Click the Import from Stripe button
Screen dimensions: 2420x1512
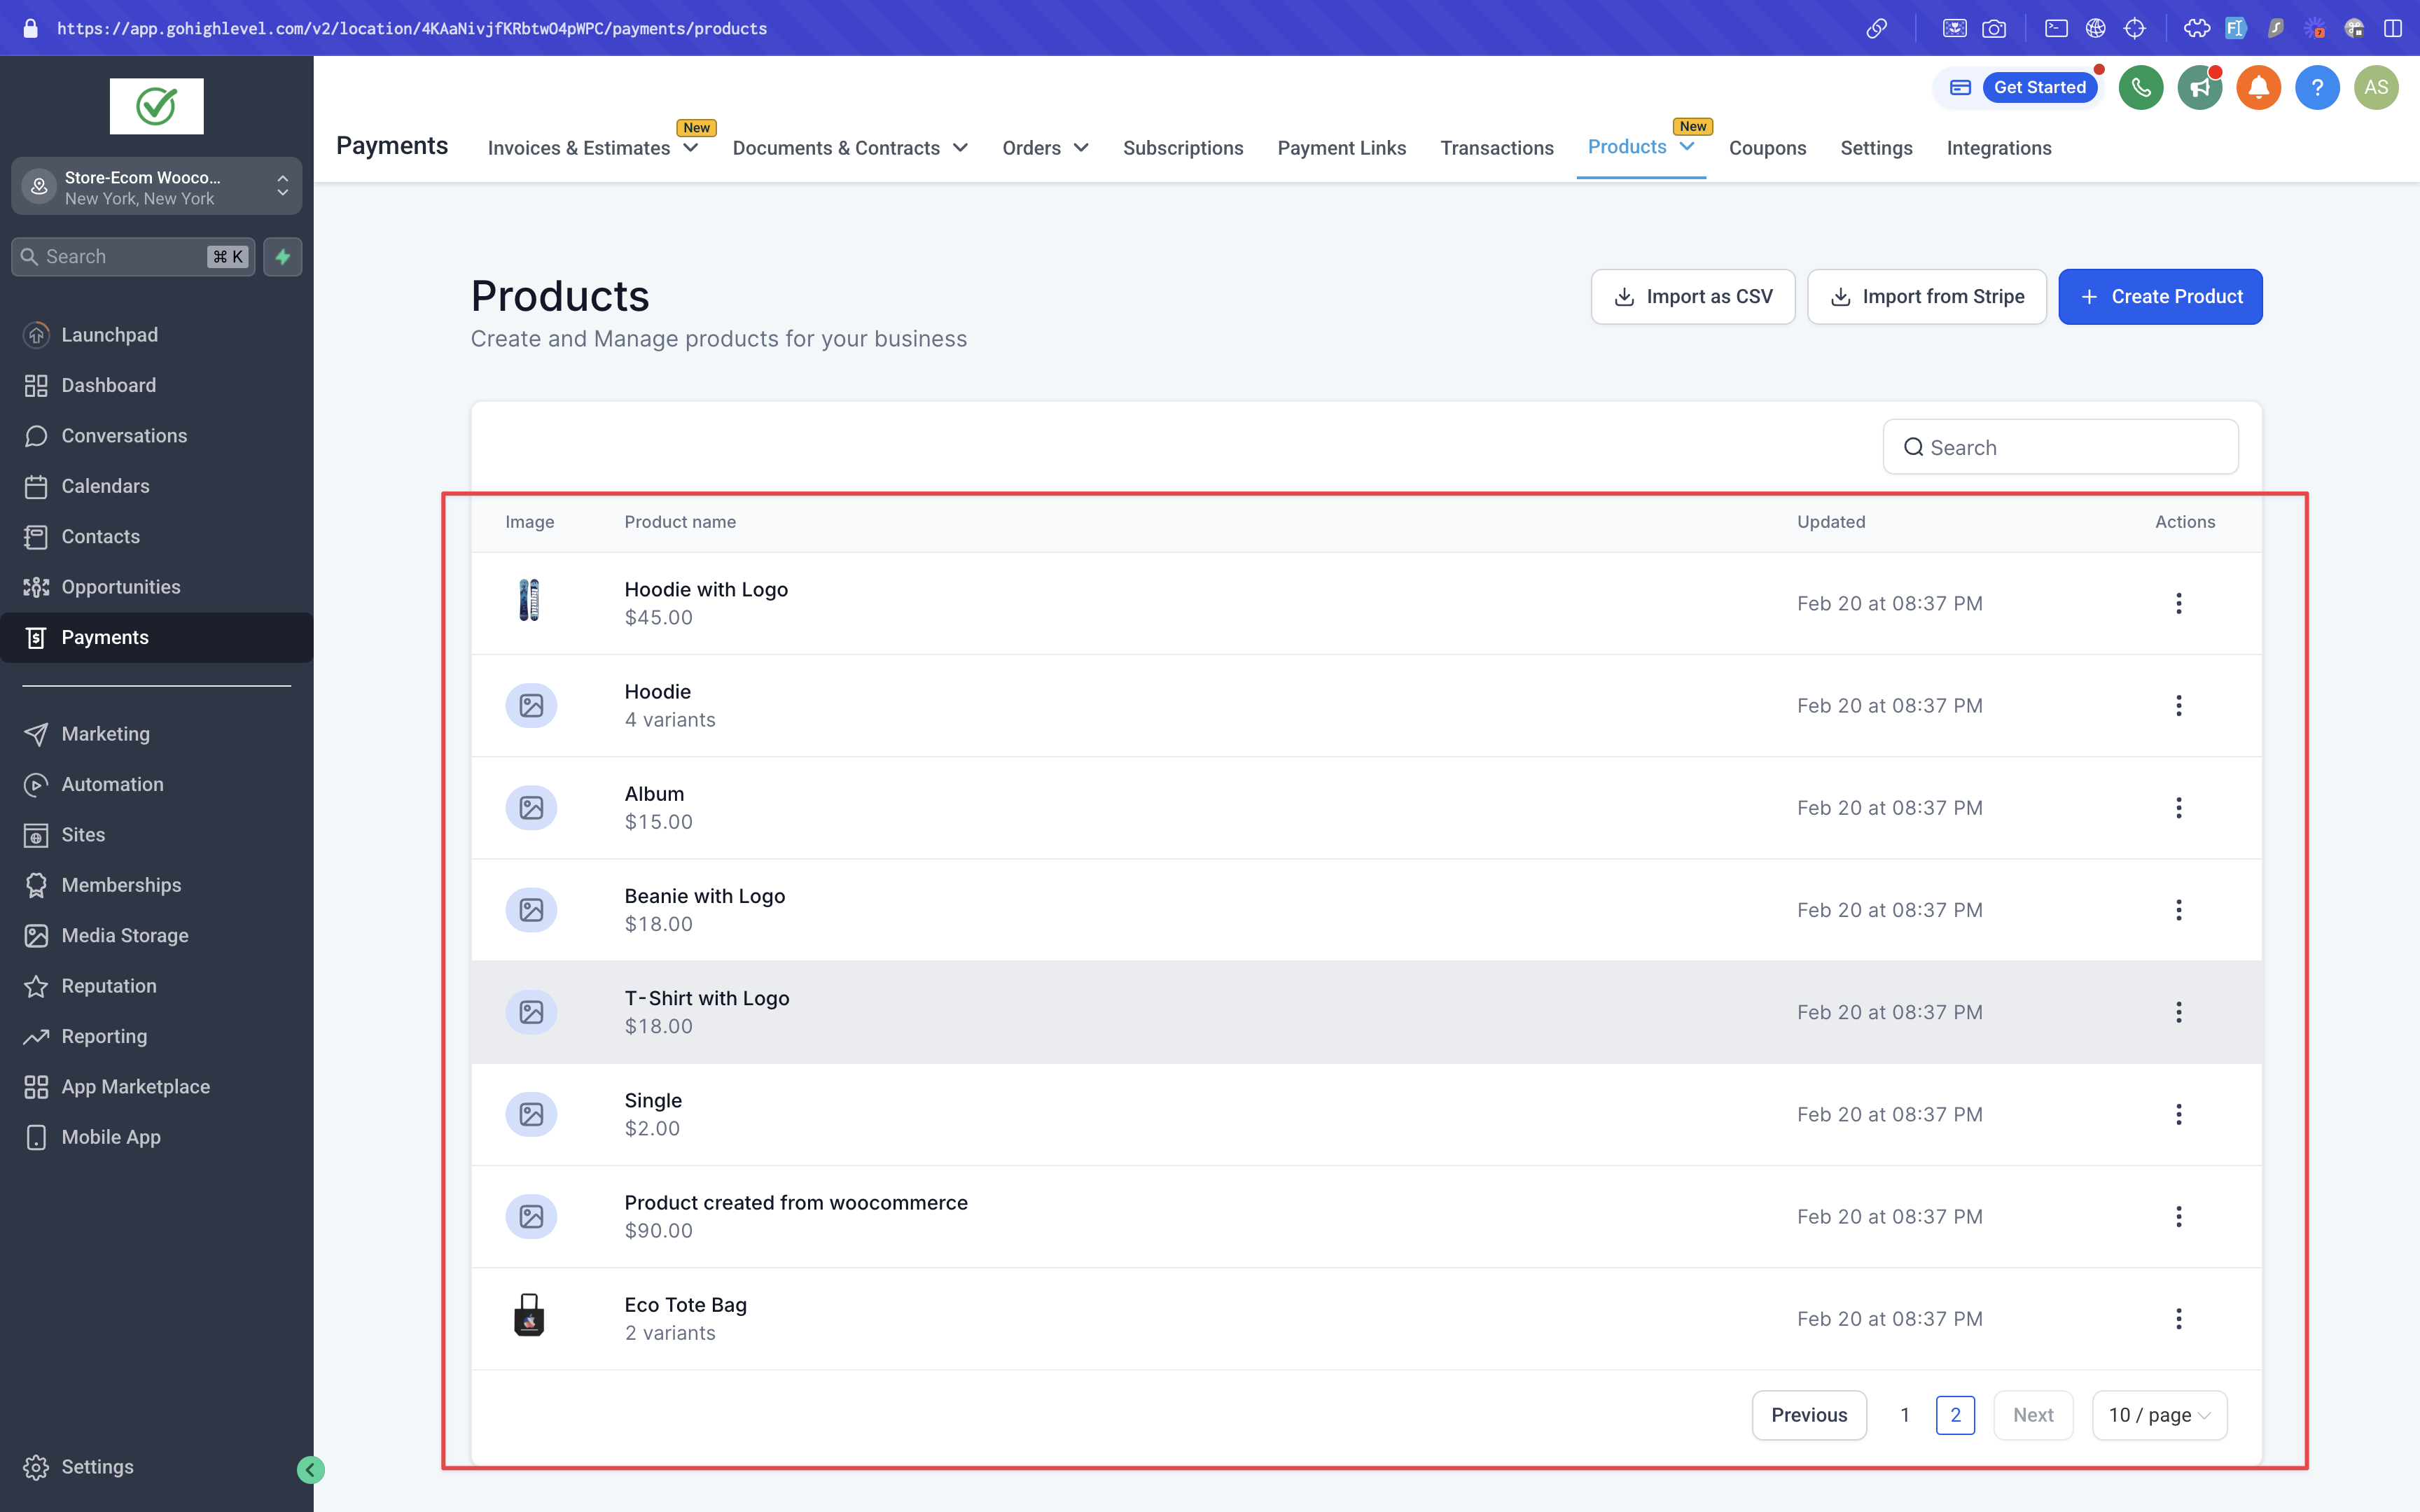1927,297
